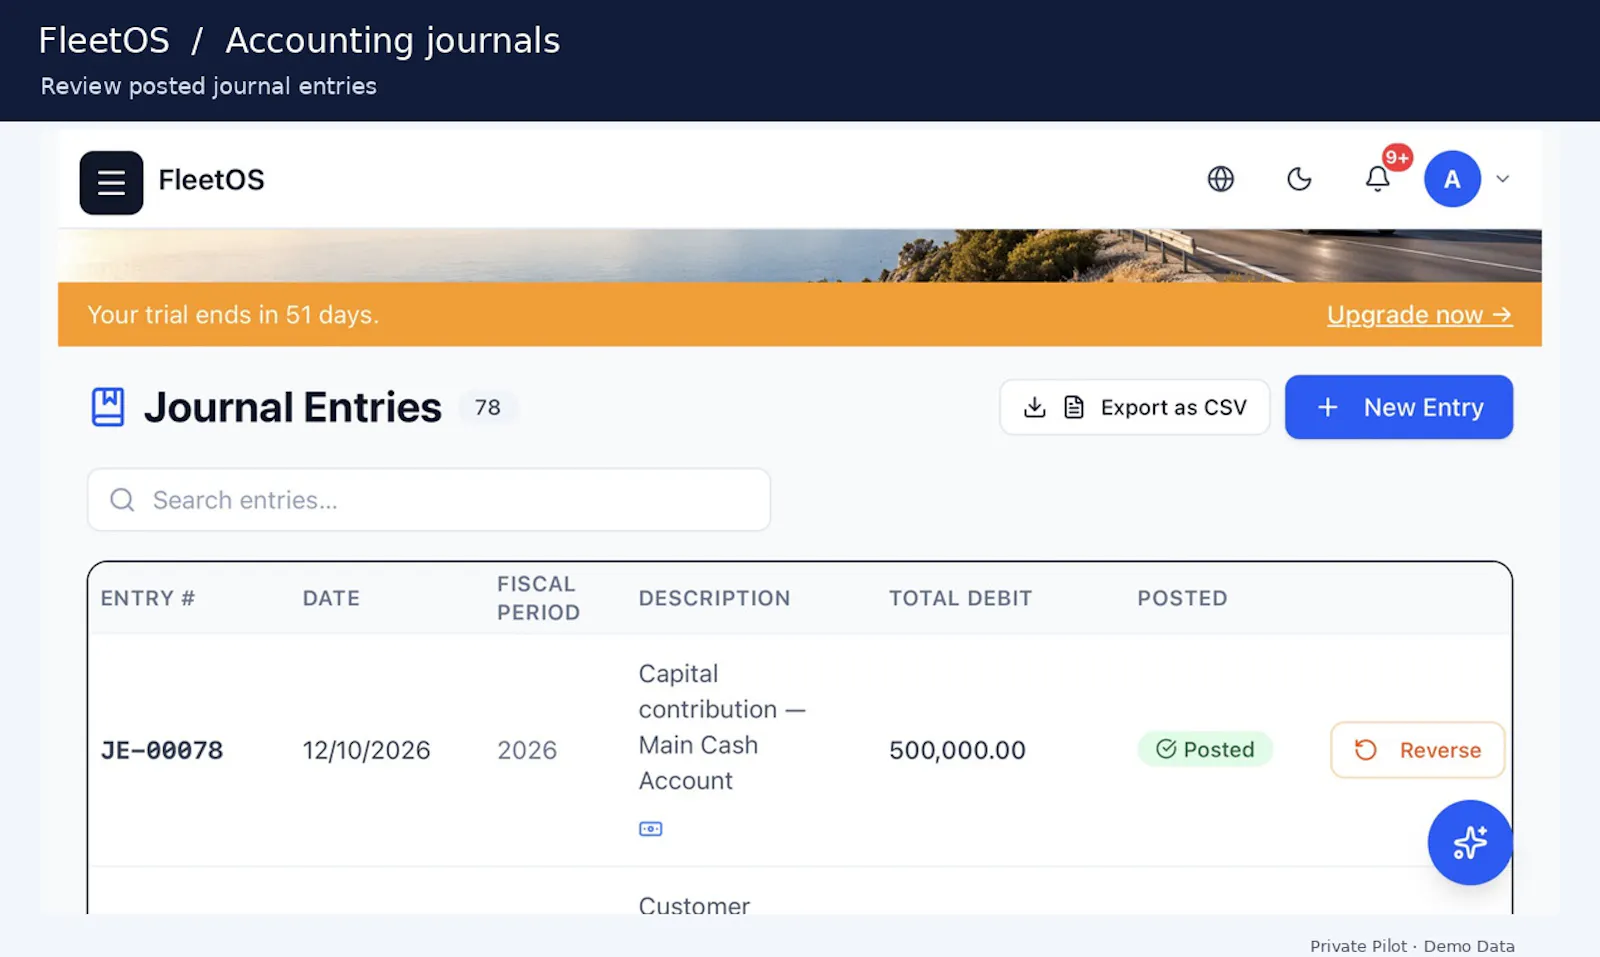Click trial ends in 51 days notice

click(x=233, y=315)
